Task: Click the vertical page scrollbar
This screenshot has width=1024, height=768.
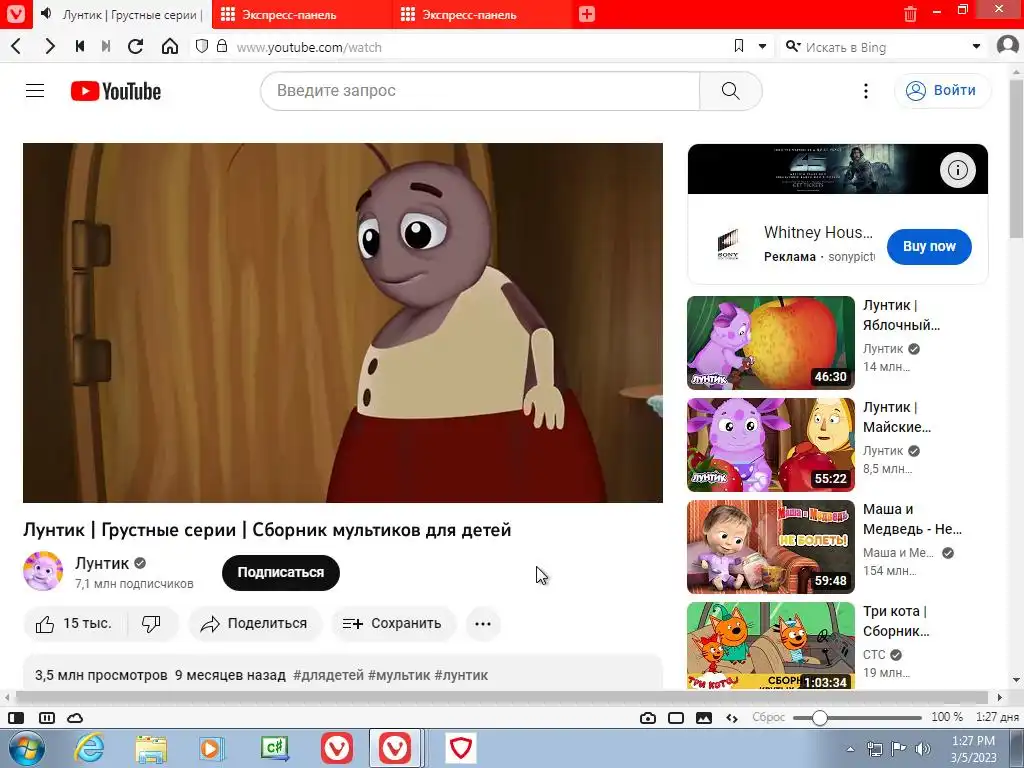Action: click(1016, 160)
